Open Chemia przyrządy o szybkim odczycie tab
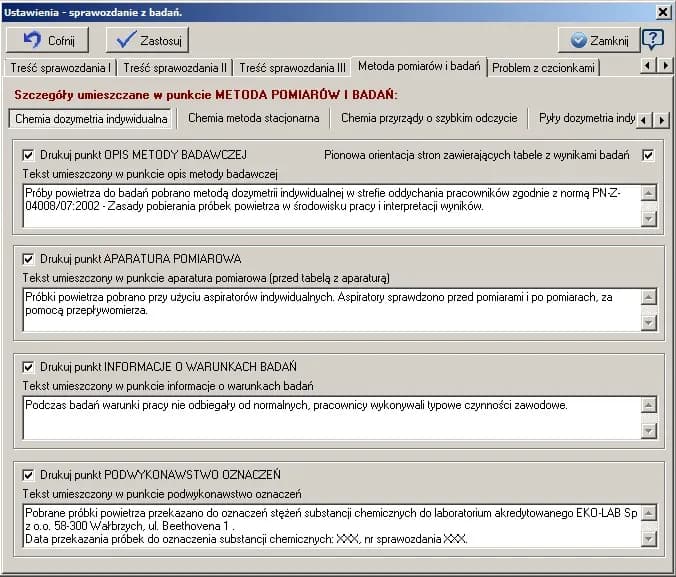676x577 pixels. click(429, 118)
